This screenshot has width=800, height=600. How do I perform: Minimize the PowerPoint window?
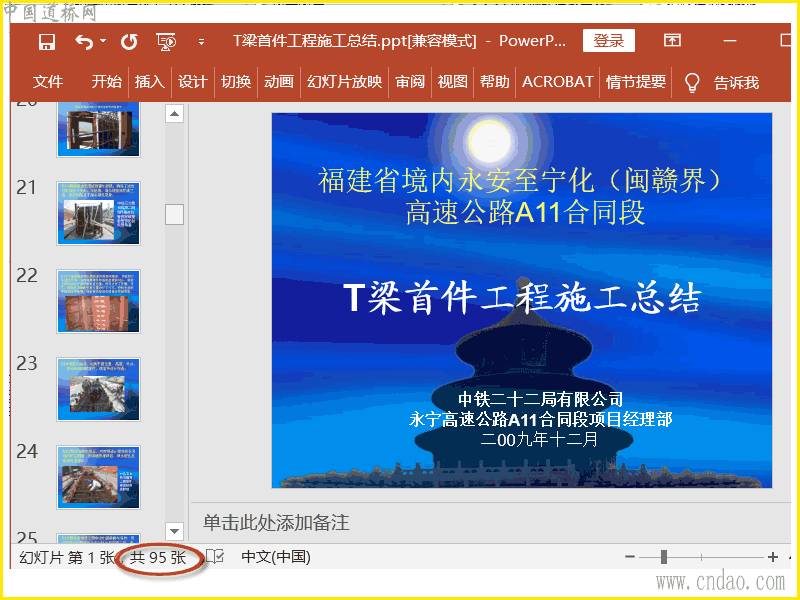tap(730, 41)
